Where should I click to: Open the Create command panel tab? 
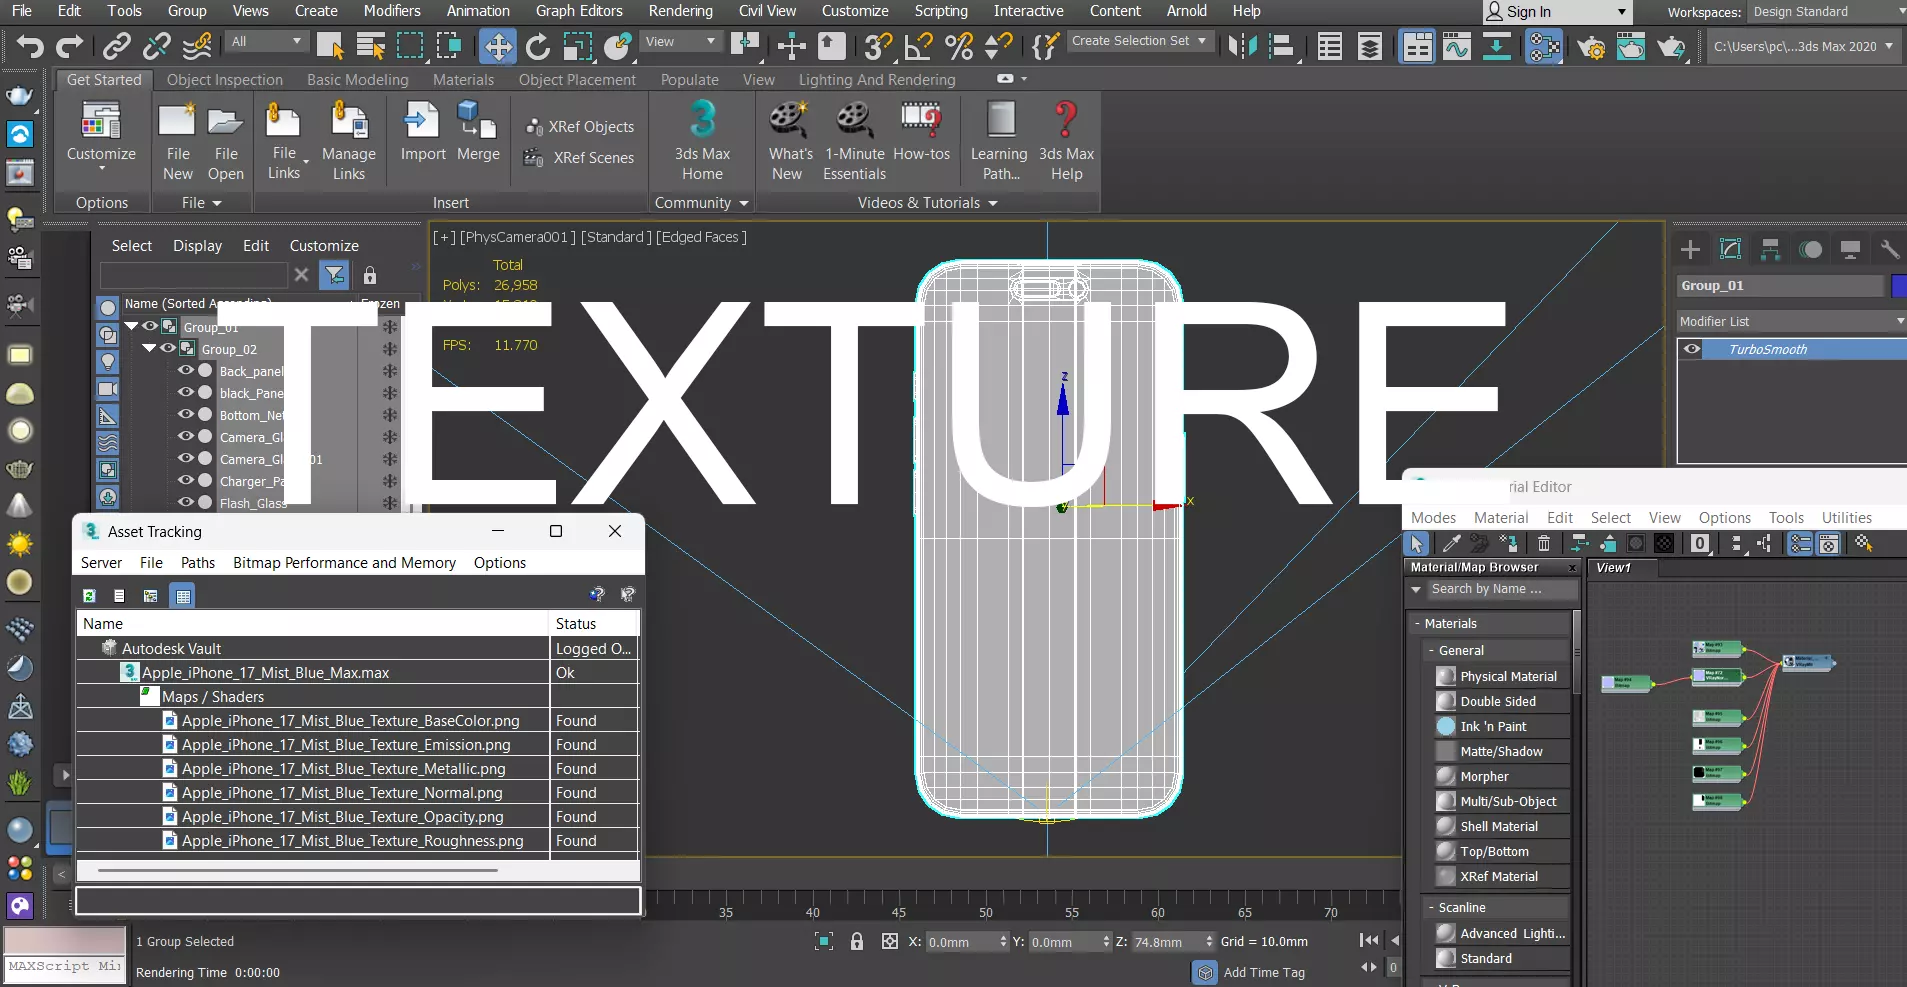[1690, 249]
